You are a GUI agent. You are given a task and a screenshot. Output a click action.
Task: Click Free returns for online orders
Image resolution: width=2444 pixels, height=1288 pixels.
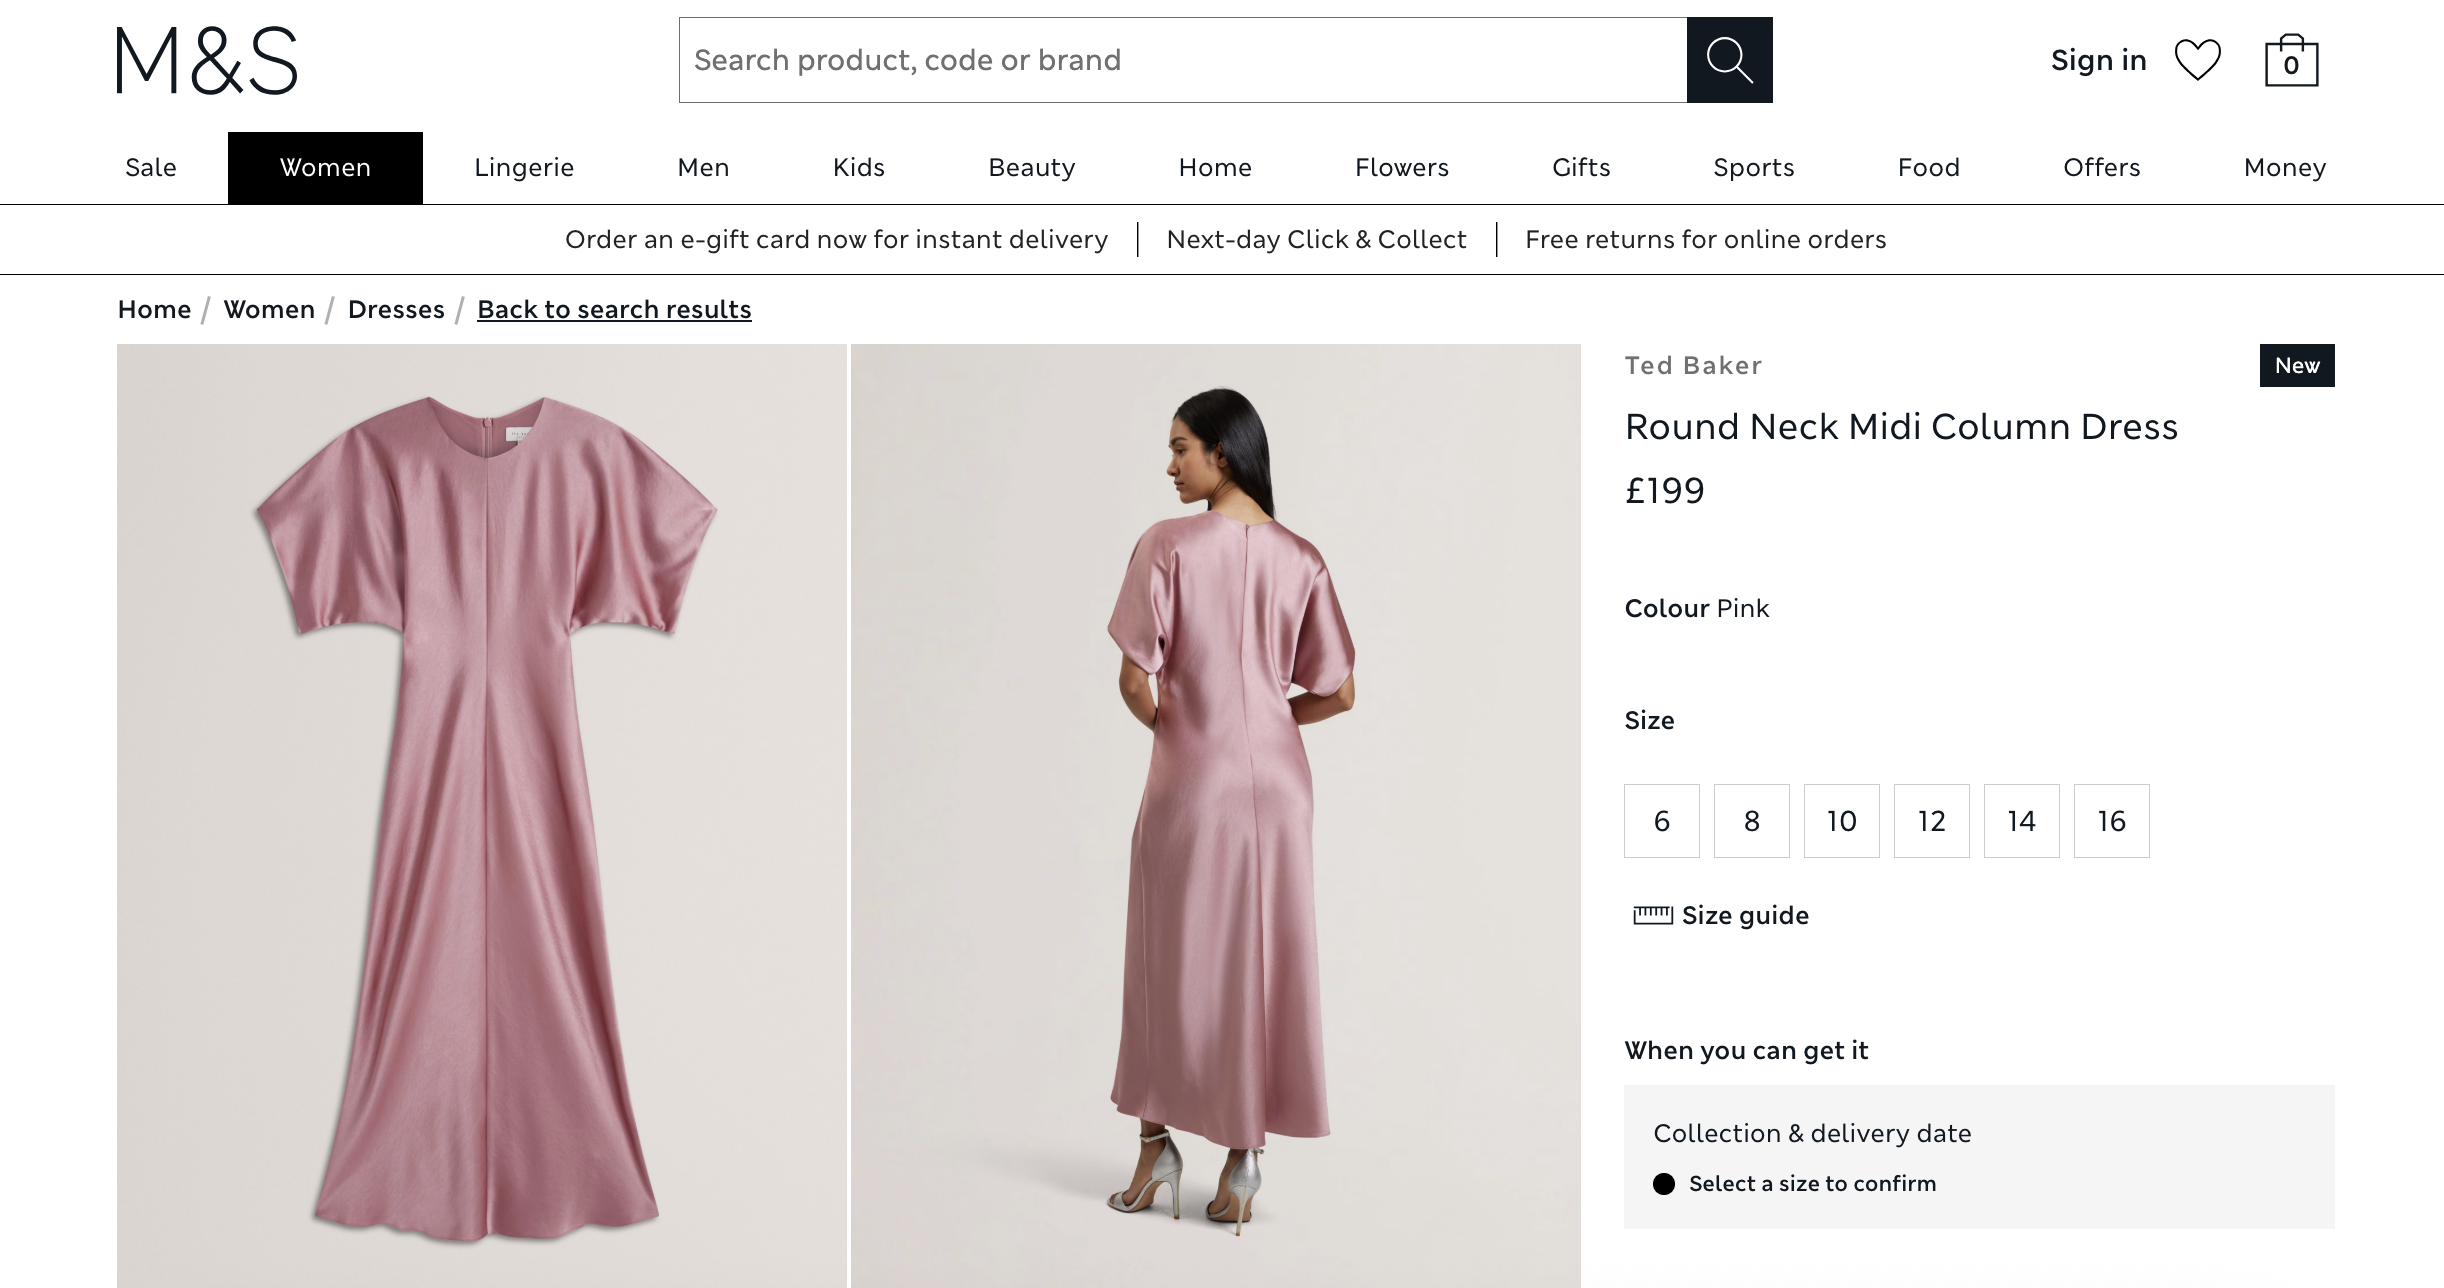pos(1705,240)
